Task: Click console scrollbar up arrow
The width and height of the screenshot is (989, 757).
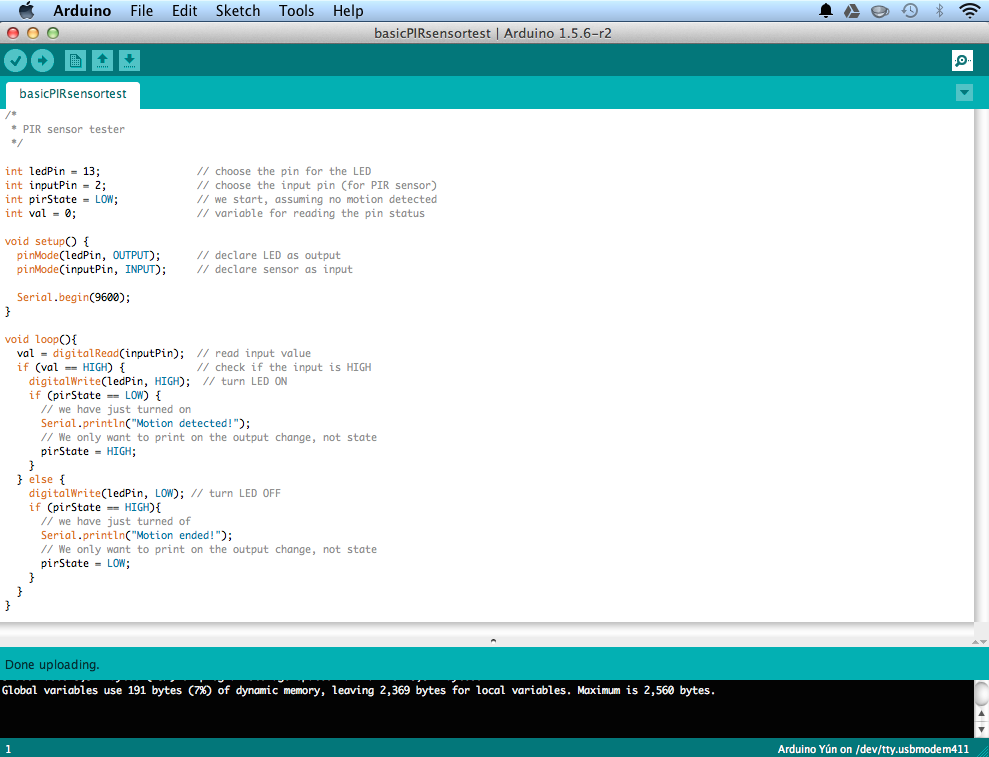Action: (x=981, y=713)
